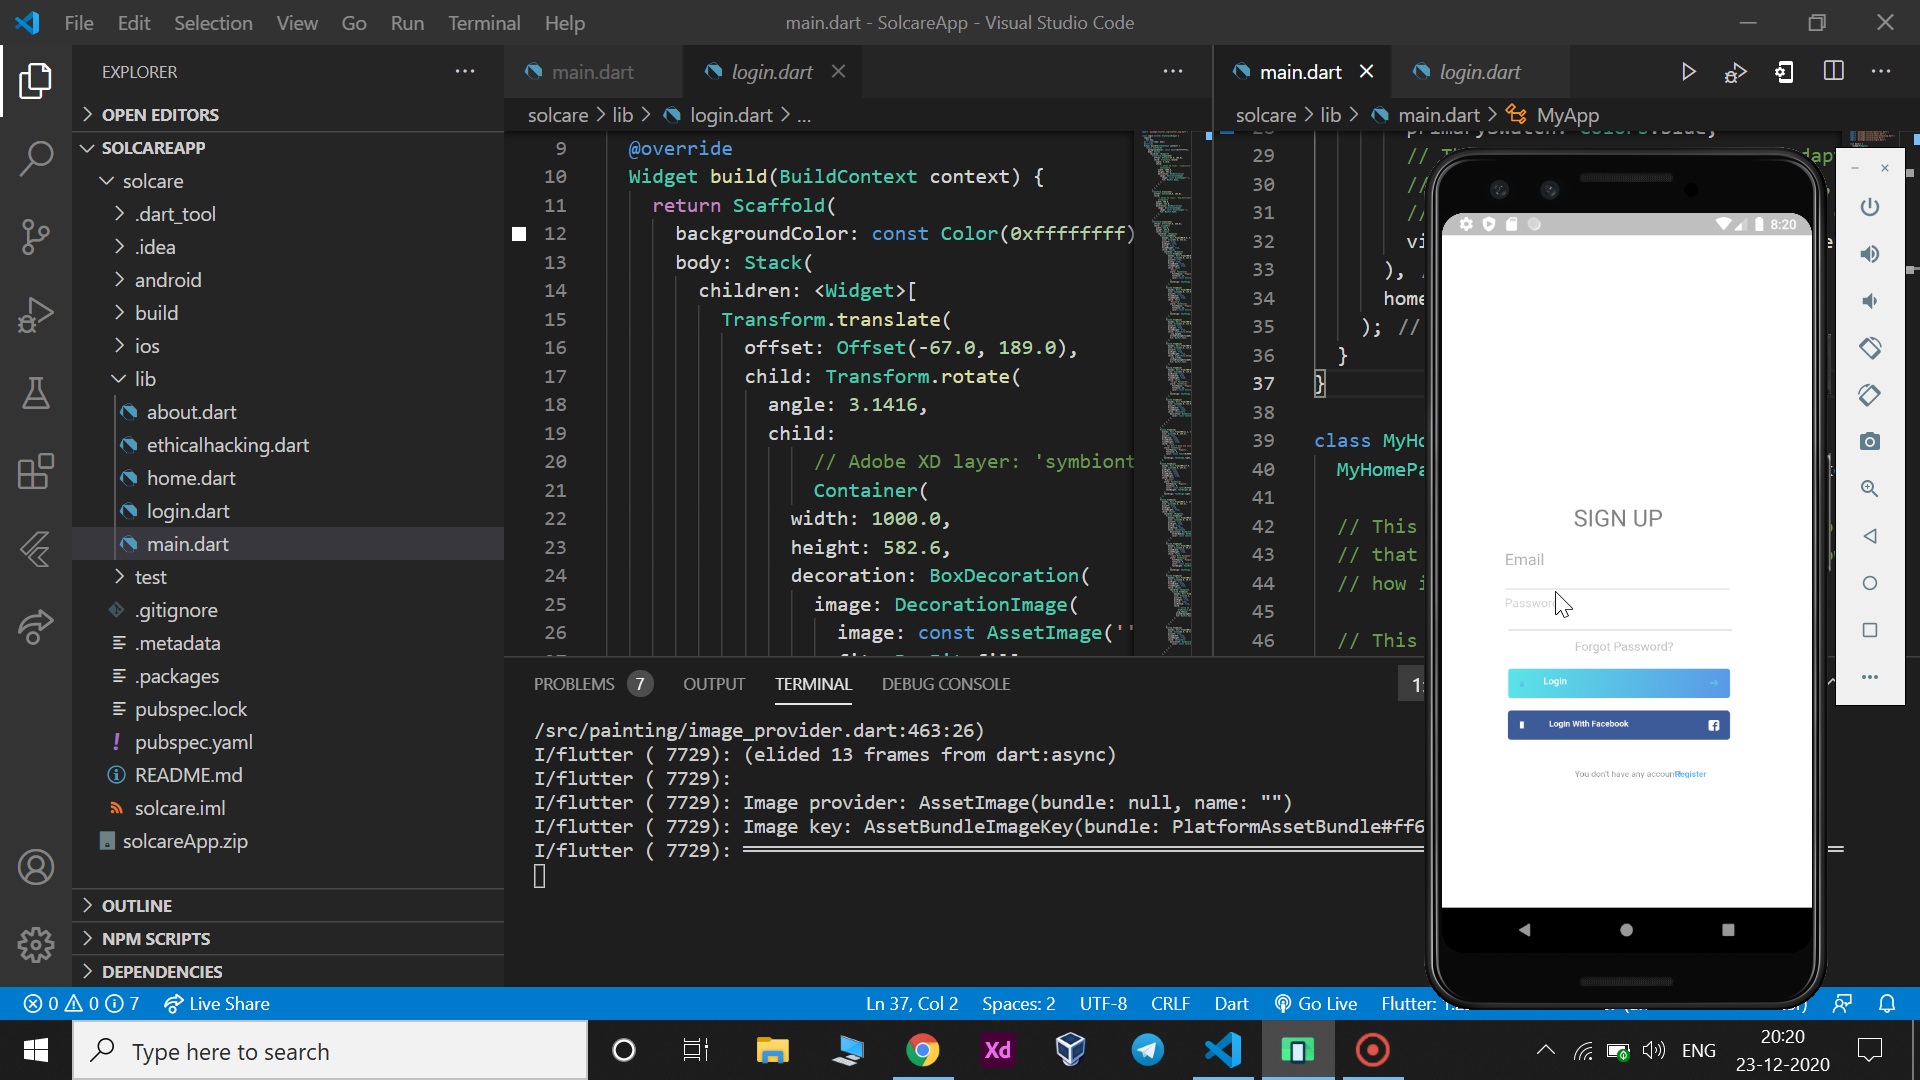The image size is (1920, 1080).
Task: Open the Search view in activity bar
Action: 36,158
